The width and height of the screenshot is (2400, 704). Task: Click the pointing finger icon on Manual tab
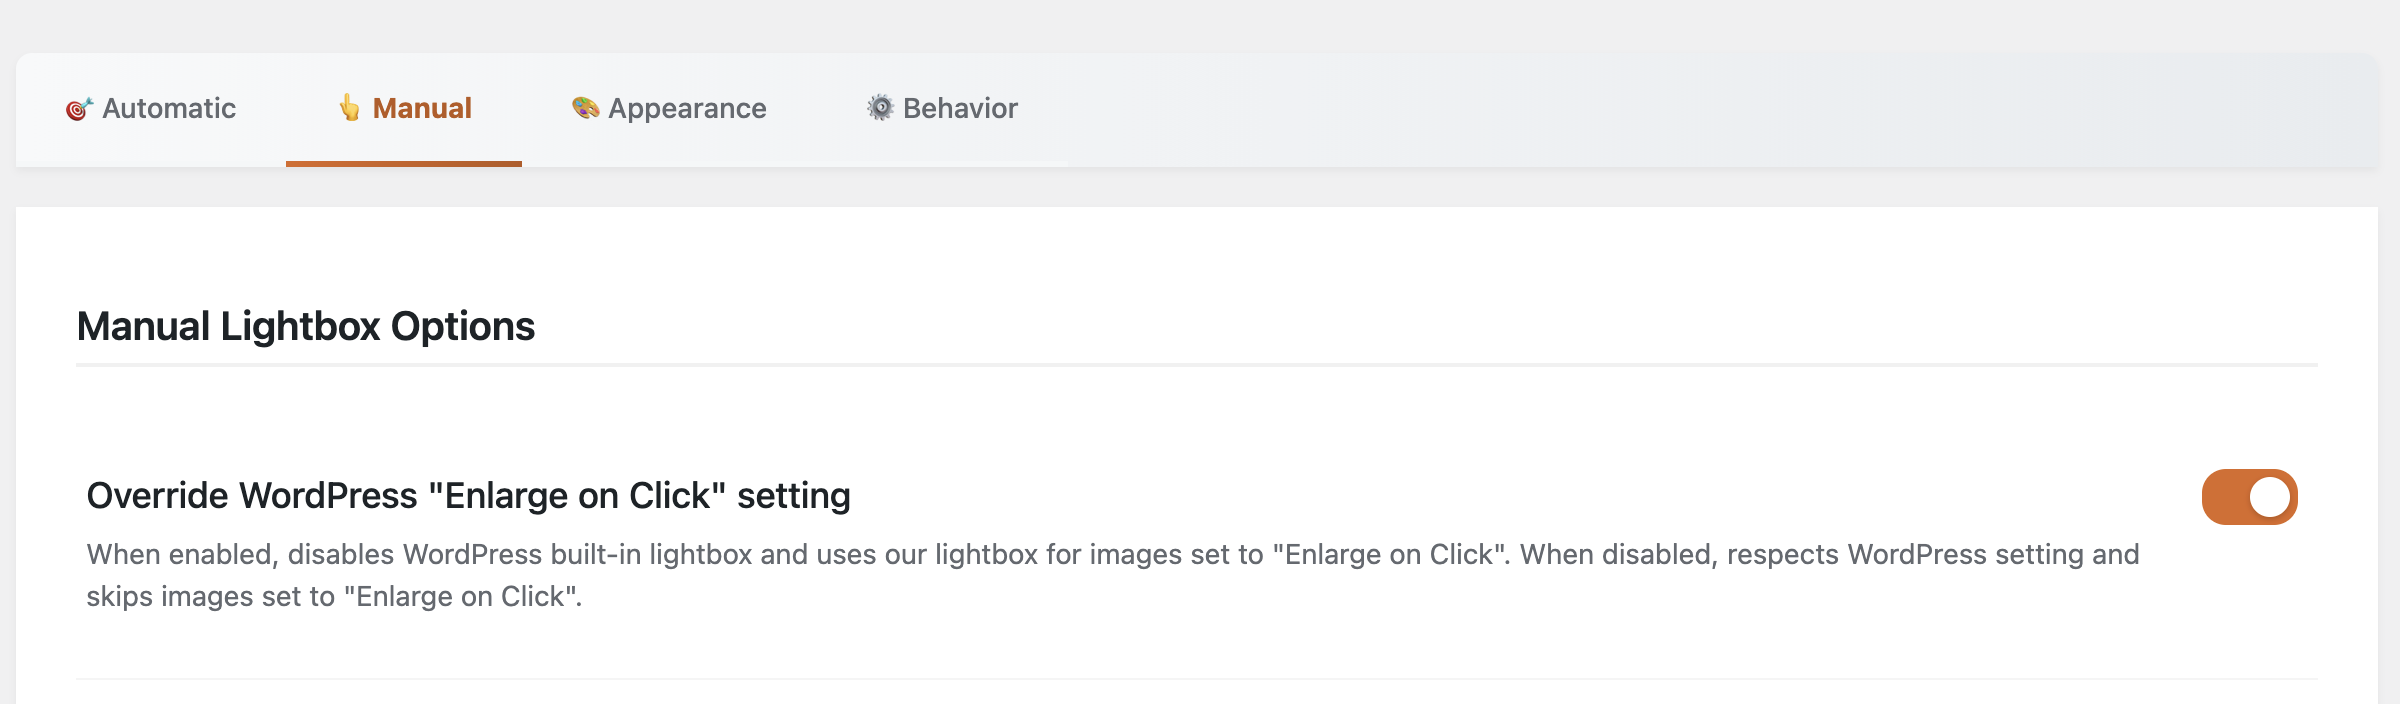[349, 108]
